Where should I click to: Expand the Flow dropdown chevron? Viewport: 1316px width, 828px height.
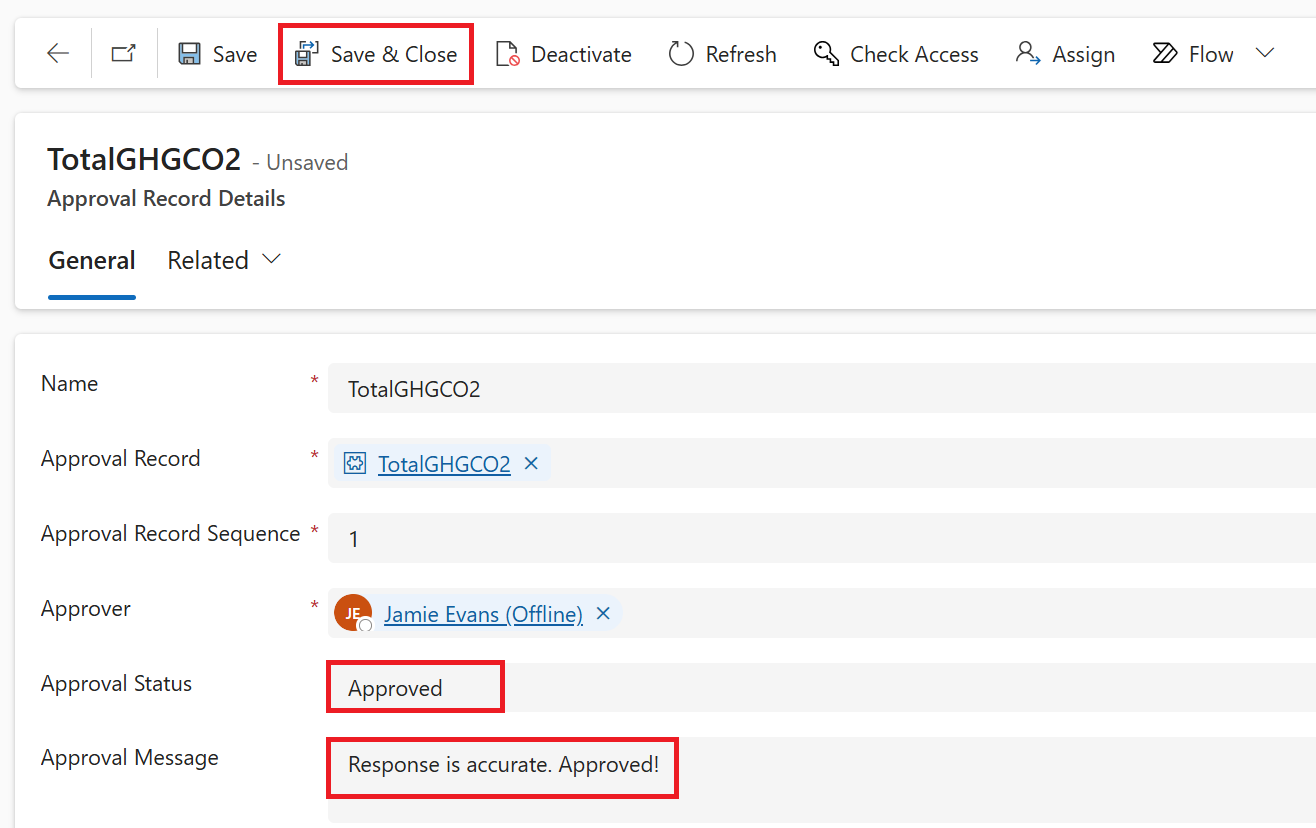tap(1265, 53)
